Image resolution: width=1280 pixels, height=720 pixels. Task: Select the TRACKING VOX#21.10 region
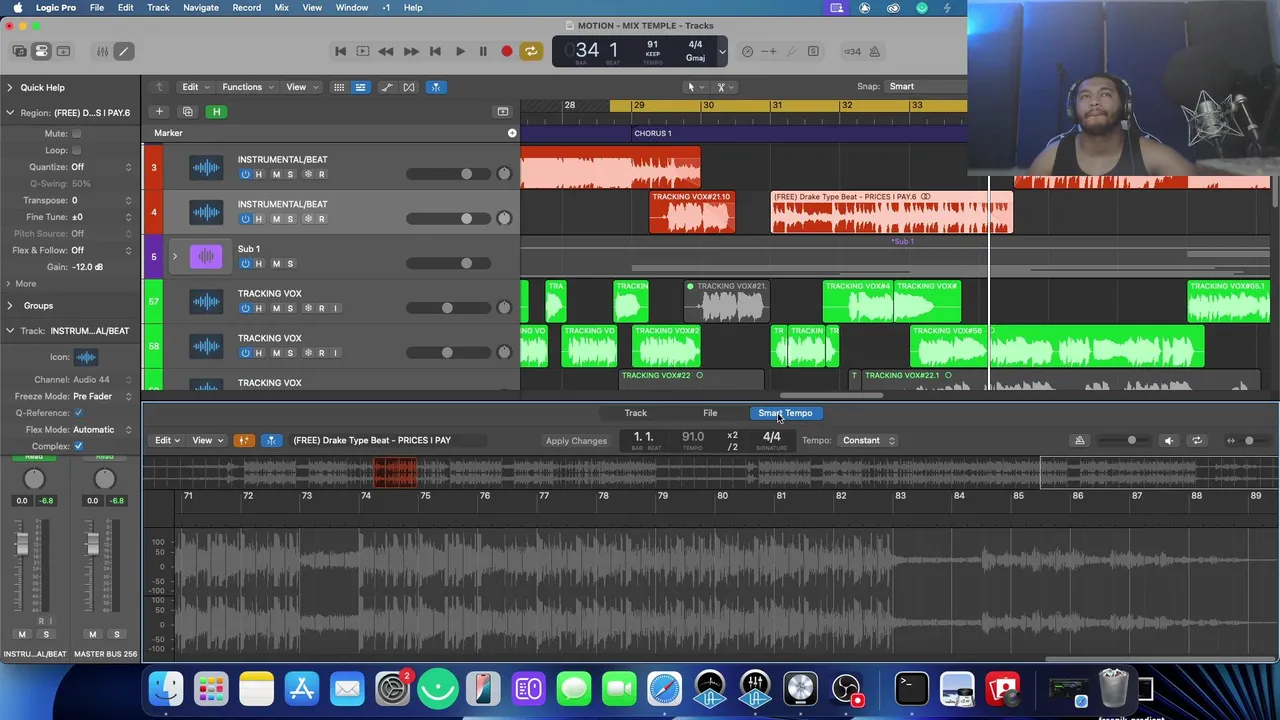click(692, 212)
